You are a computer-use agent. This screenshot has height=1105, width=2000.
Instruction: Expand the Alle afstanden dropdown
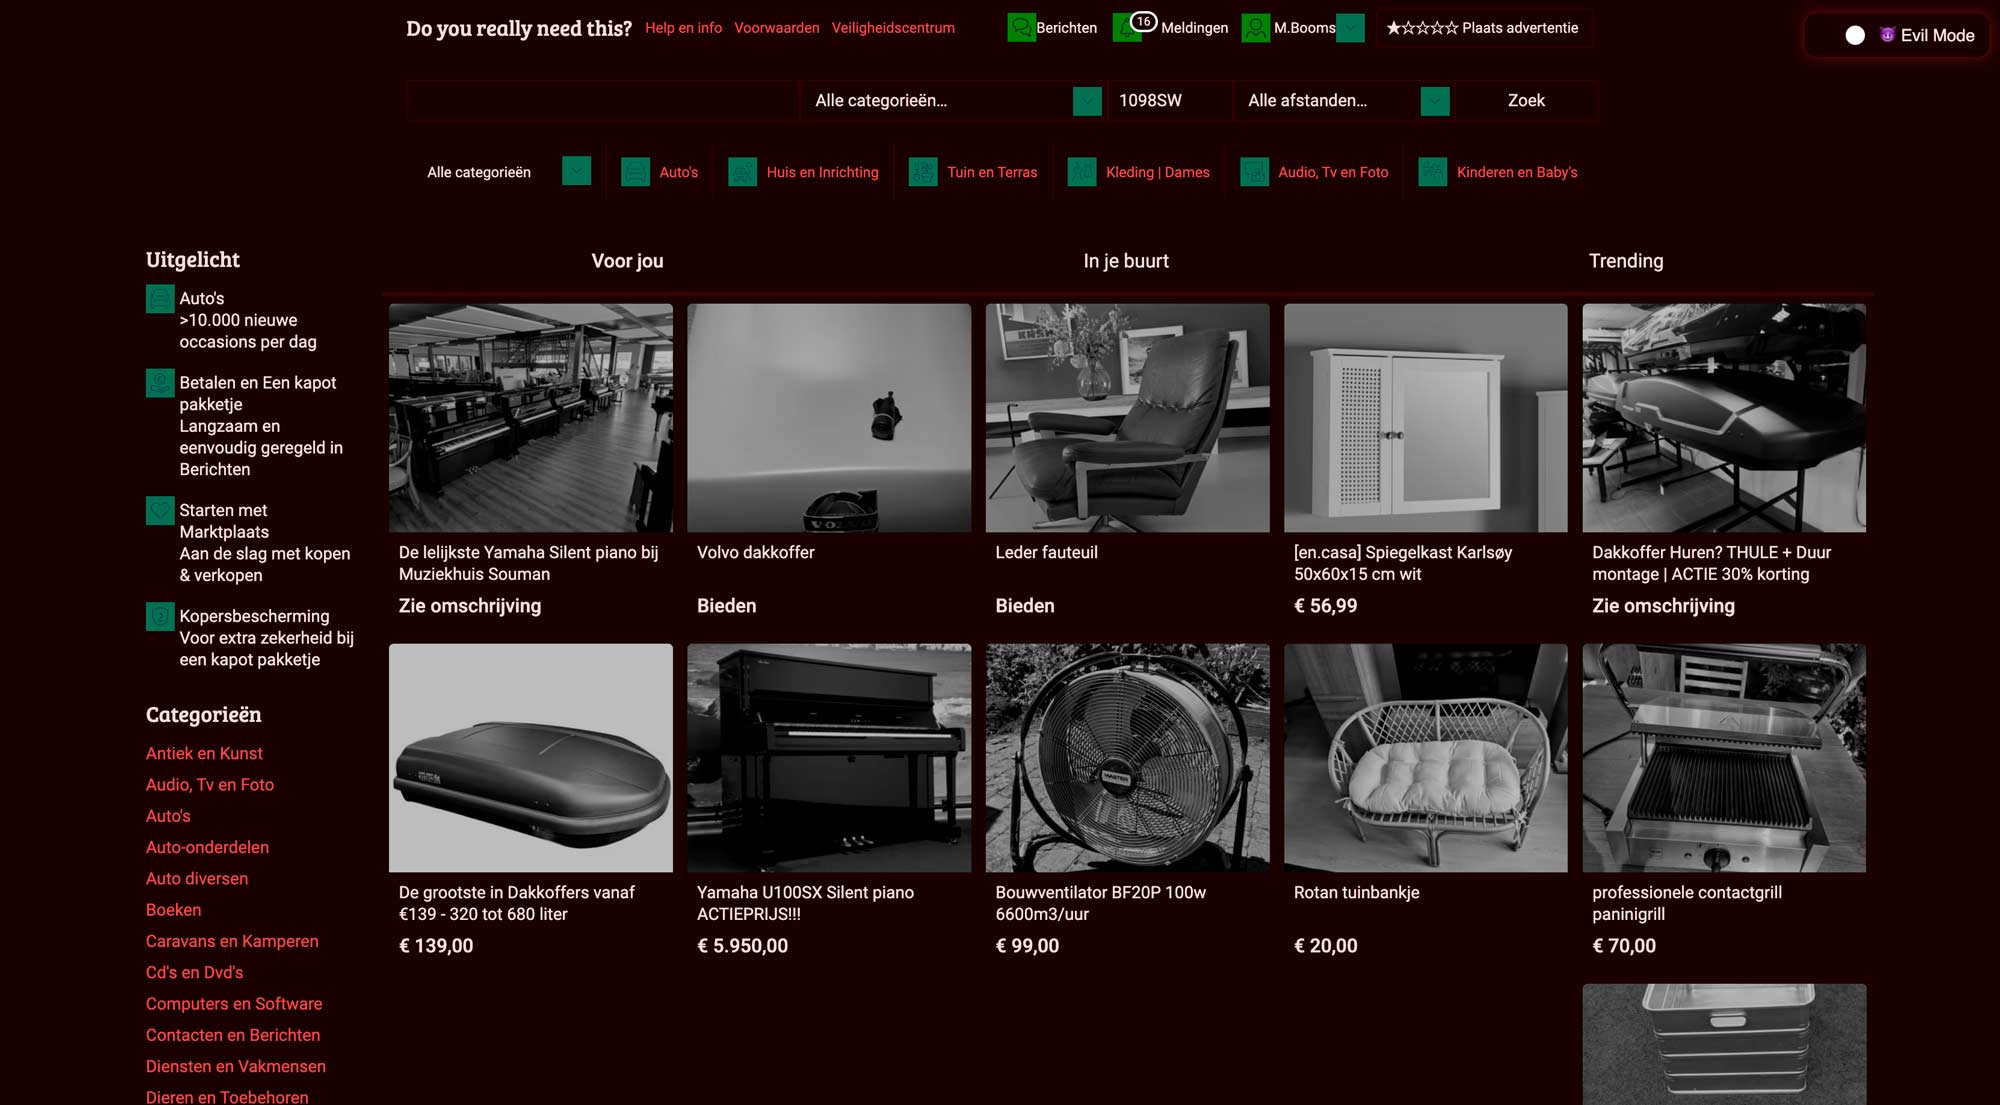[1433, 101]
